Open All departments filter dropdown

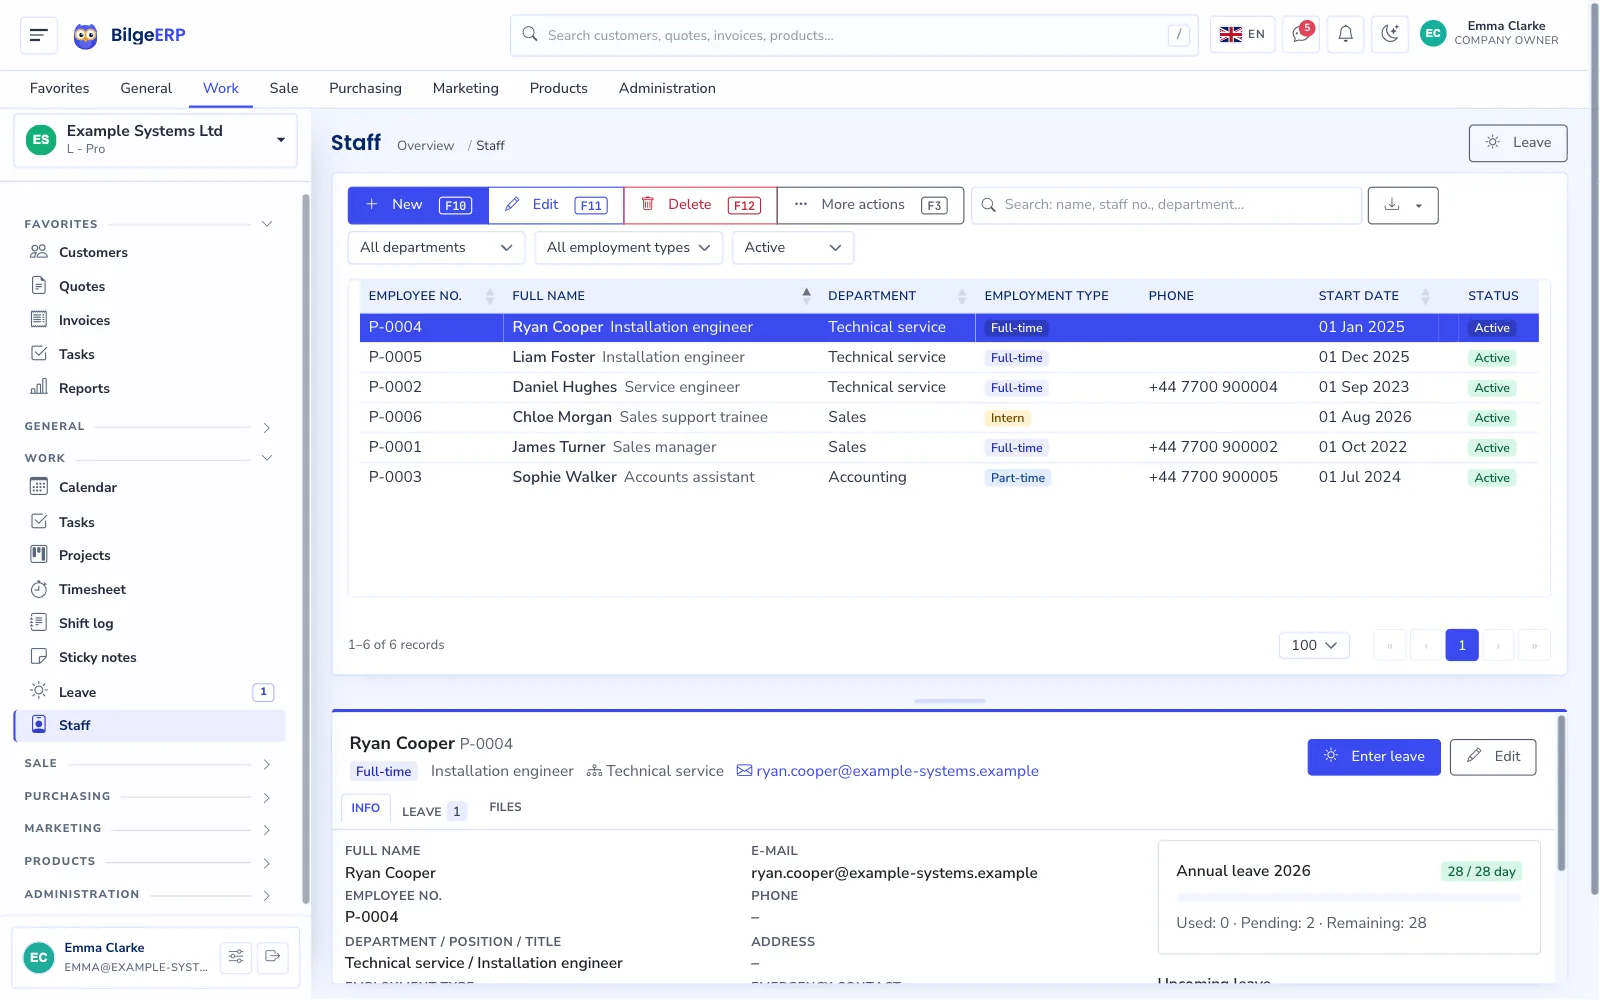[436, 248]
